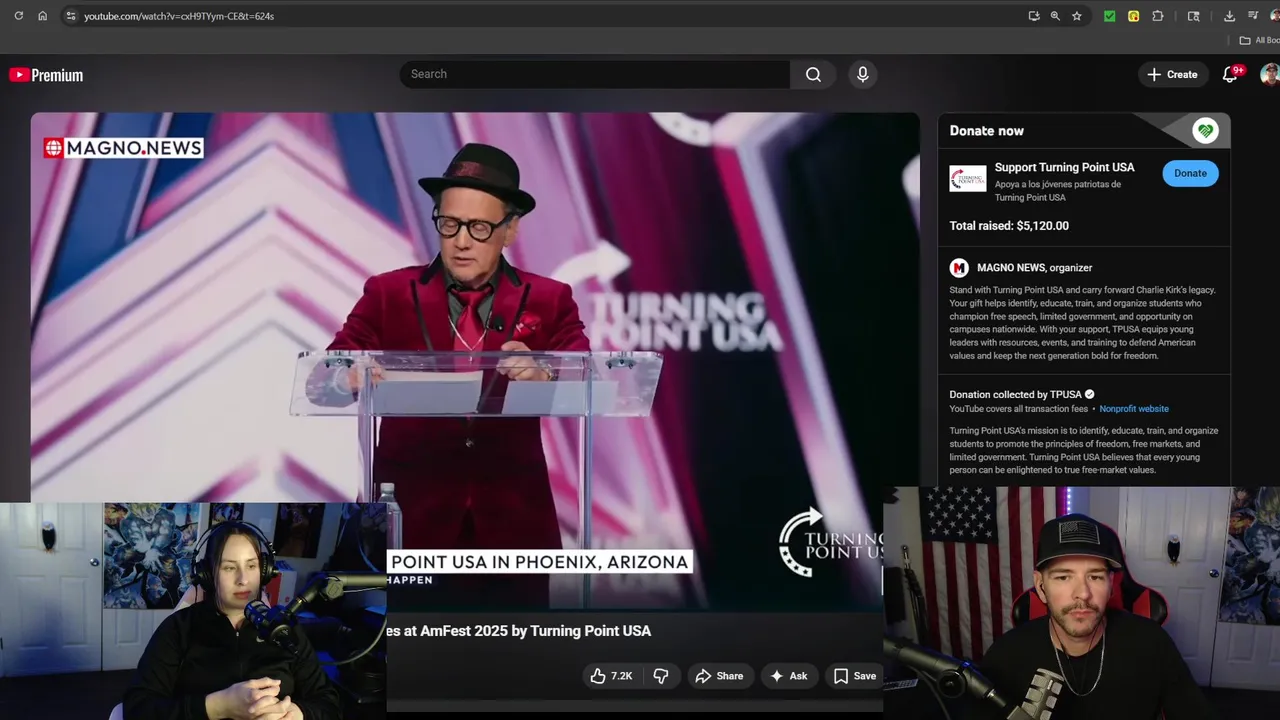Image resolution: width=1280 pixels, height=720 pixels.
Task: Go to browser home page icon
Action: click(42, 16)
